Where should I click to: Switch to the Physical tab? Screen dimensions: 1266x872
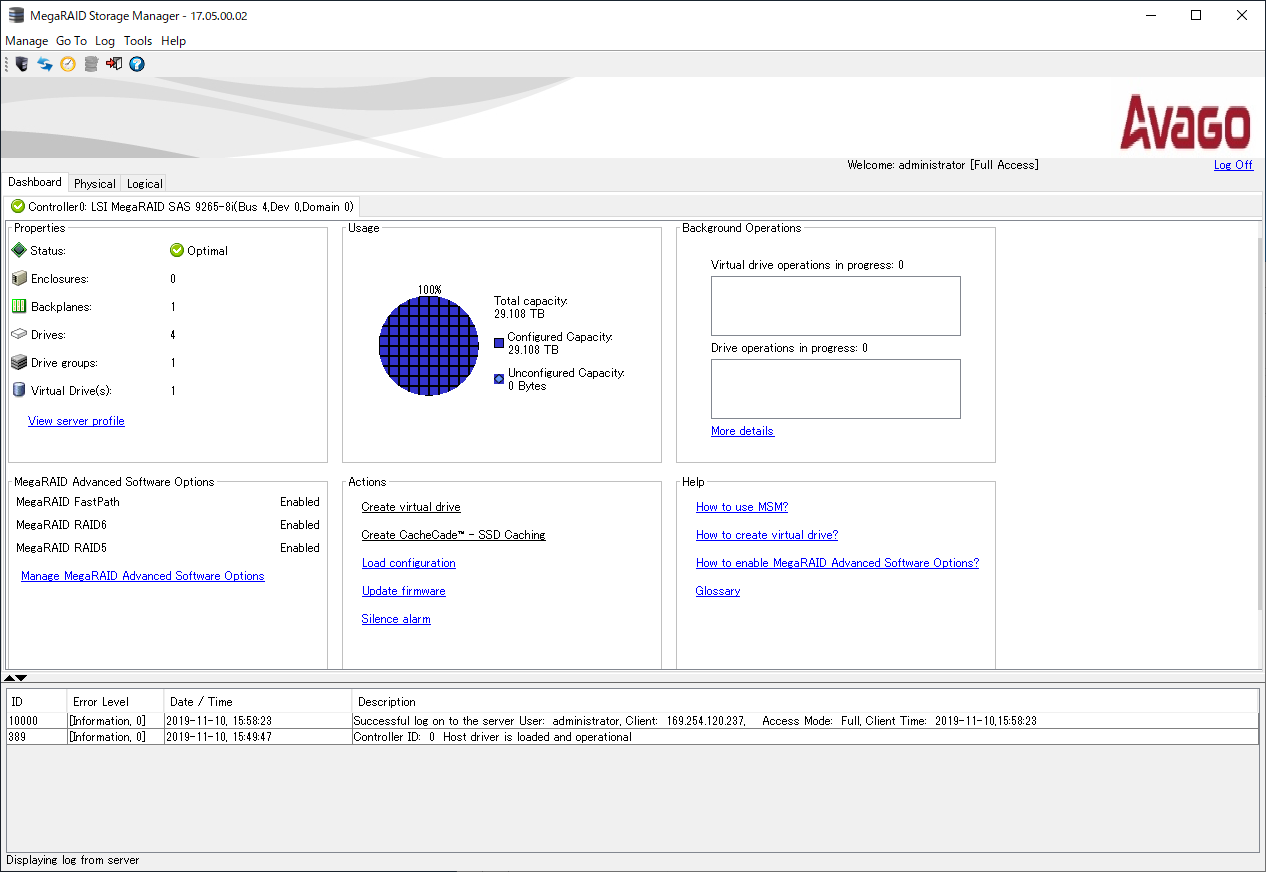pyautogui.click(x=95, y=184)
